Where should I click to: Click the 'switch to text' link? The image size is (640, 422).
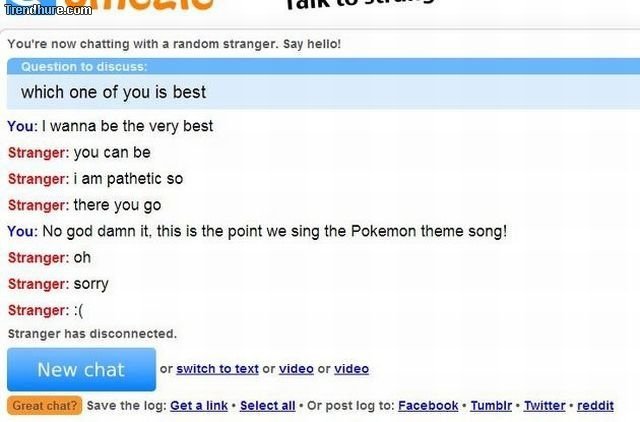(x=217, y=369)
